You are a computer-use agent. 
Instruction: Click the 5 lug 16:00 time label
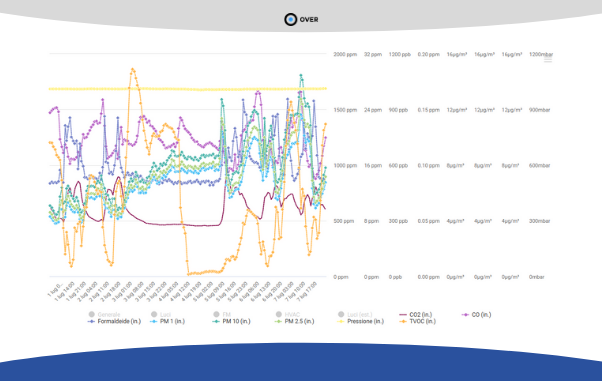tap(225, 292)
